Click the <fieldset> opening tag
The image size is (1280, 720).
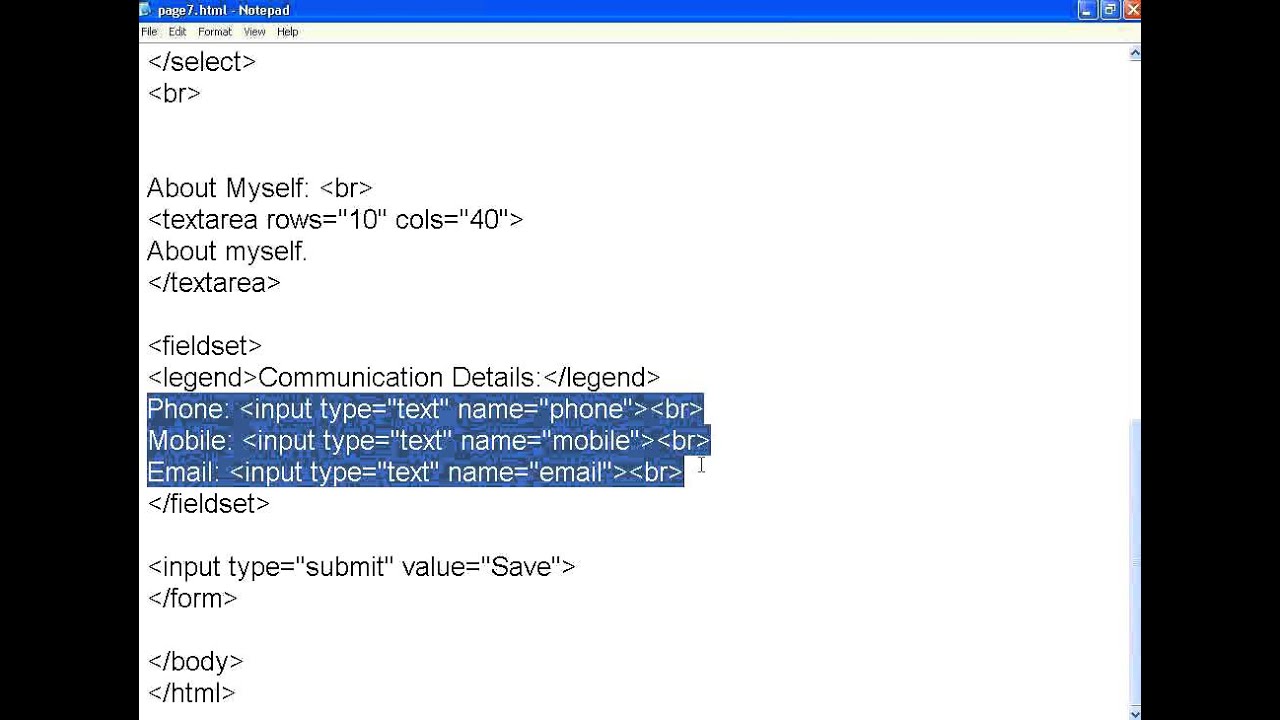point(204,346)
